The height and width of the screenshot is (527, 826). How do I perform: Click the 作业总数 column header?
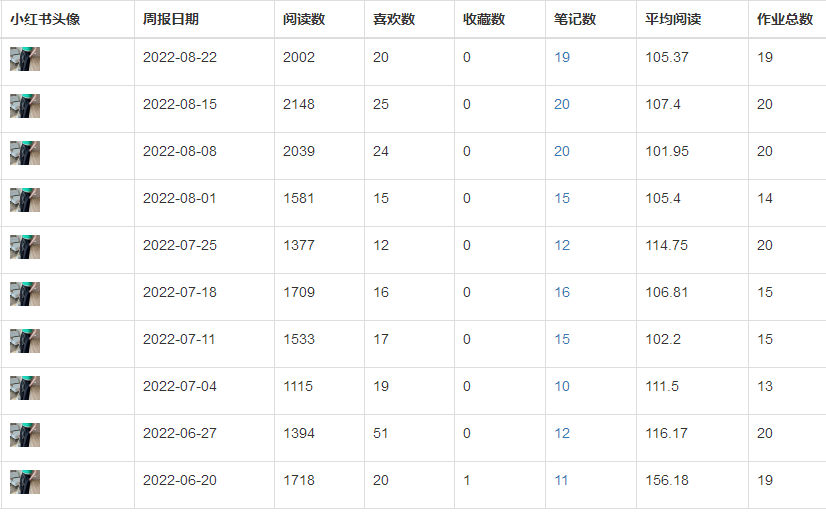(785, 19)
